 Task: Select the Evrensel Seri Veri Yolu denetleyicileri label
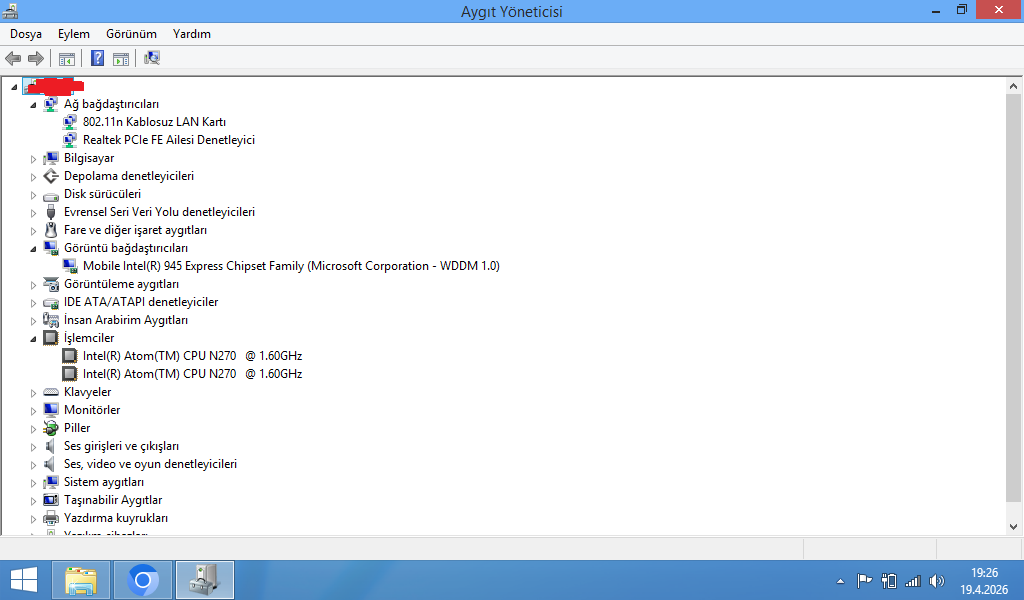coord(159,212)
